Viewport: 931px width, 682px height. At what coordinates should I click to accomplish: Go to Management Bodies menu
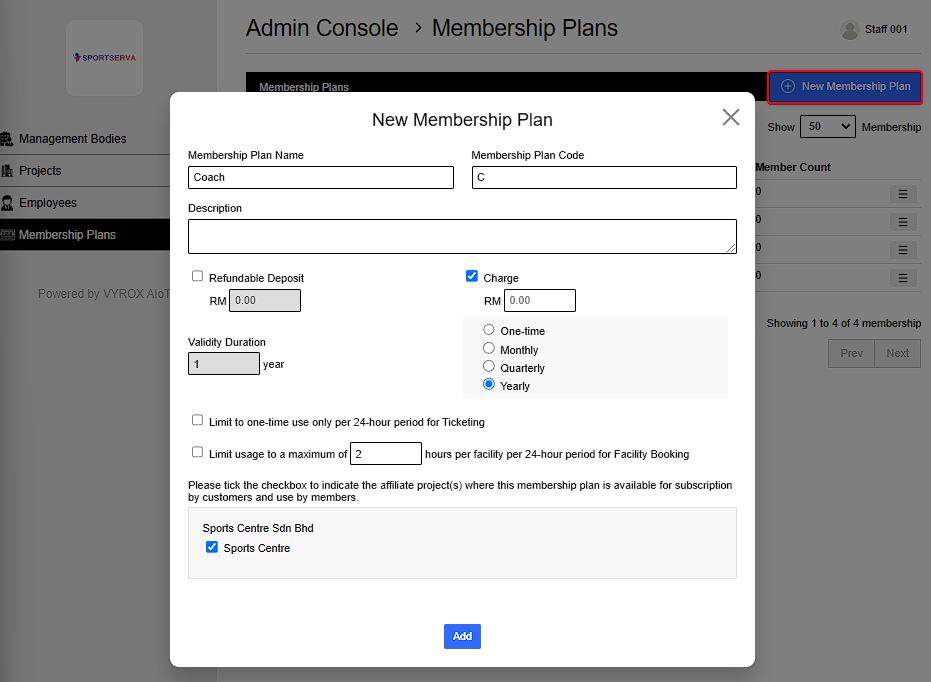pyautogui.click(x=72, y=139)
